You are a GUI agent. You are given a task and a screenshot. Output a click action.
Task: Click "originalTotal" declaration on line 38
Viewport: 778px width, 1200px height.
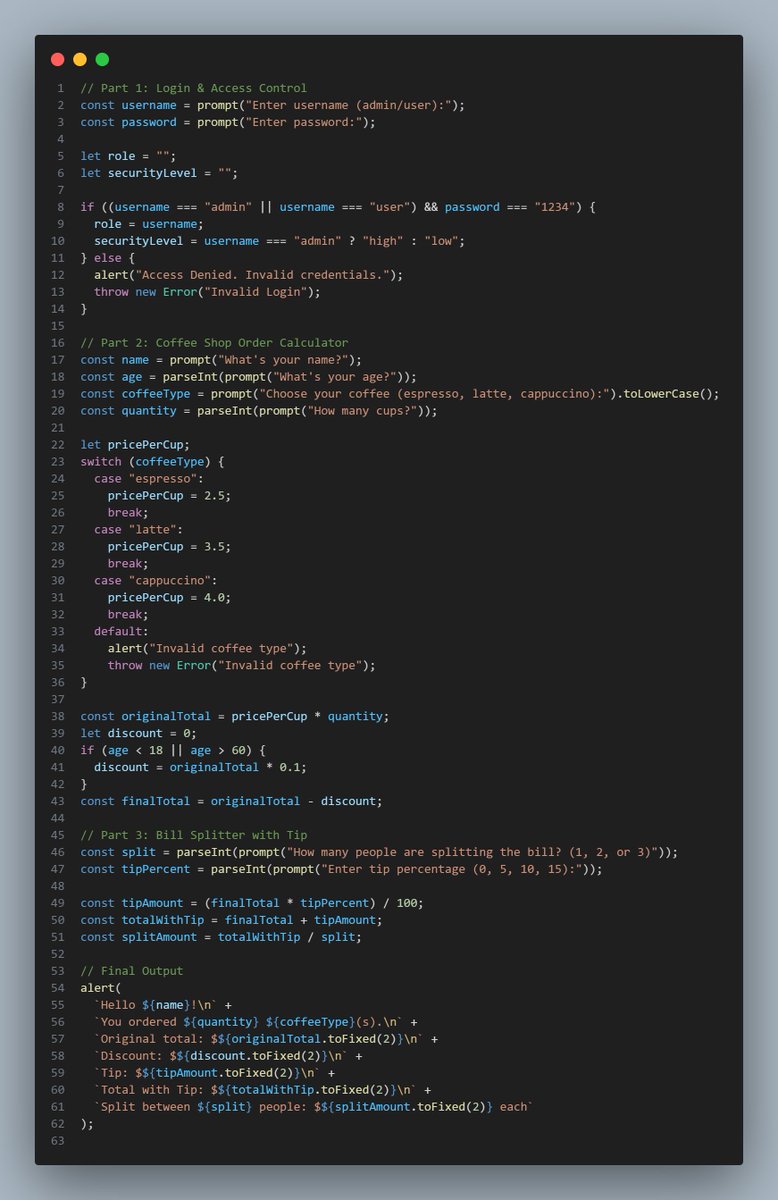166,717
